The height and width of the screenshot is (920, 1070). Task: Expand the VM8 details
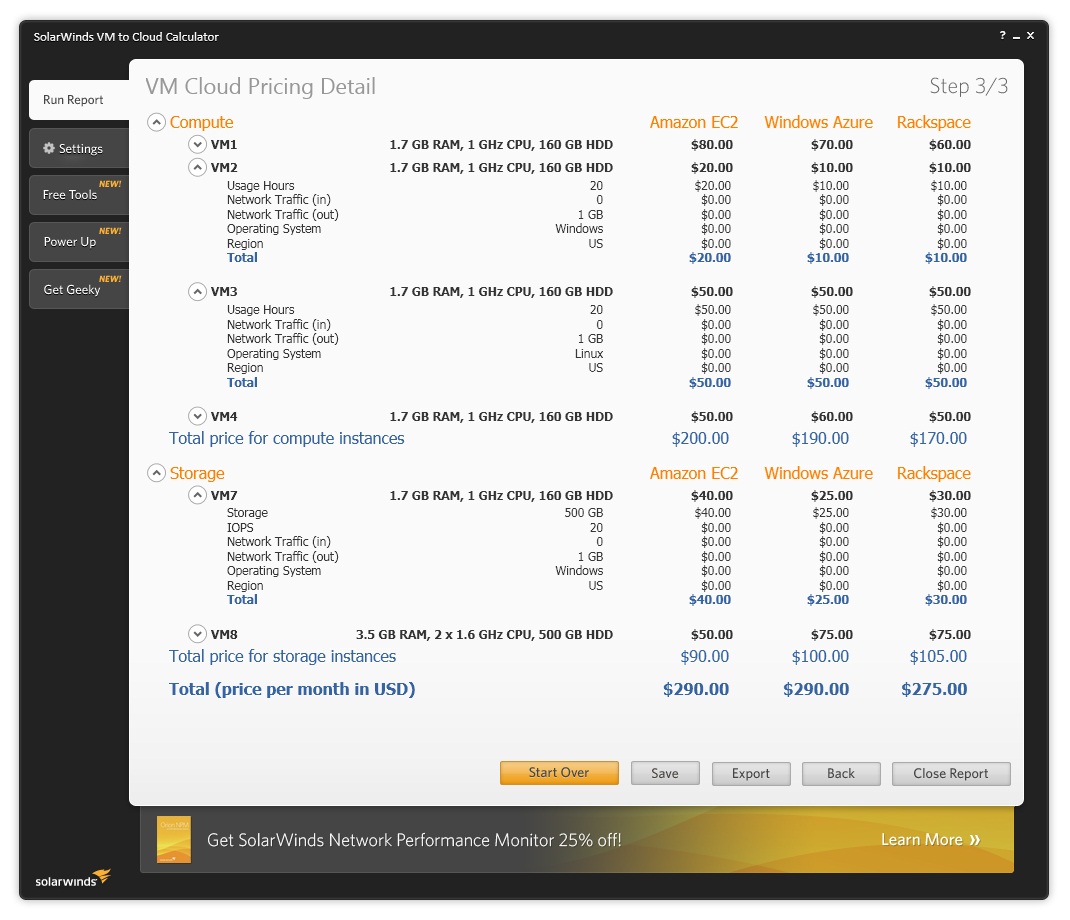point(198,634)
